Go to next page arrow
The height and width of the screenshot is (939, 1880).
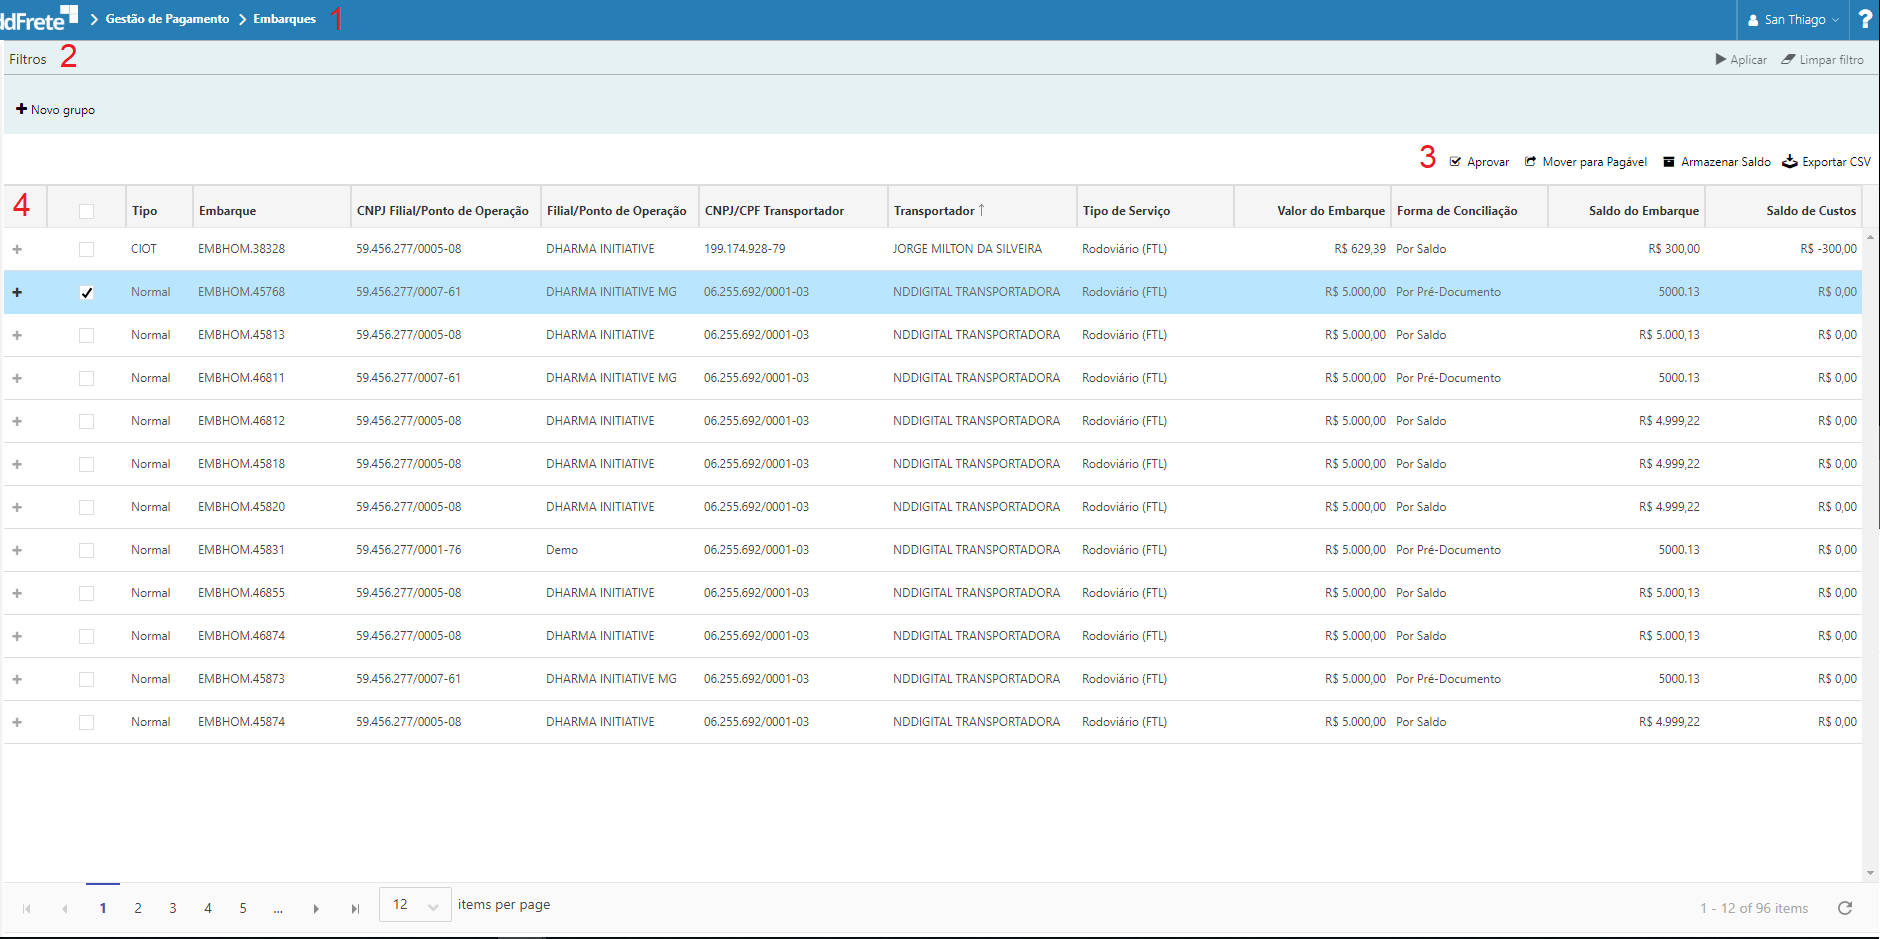316,909
